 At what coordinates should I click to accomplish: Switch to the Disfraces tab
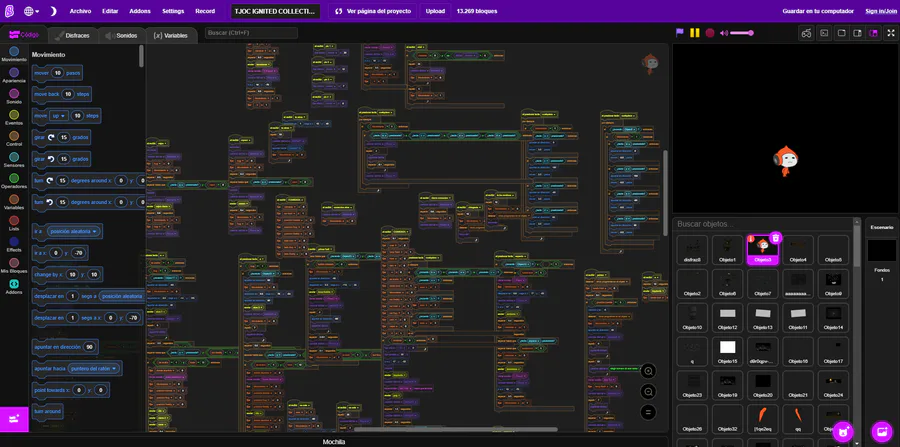[72, 35]
